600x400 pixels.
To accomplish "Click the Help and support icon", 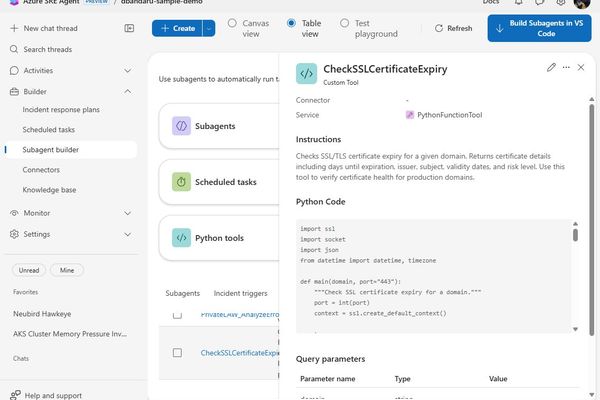I will (x=15, y=395).
